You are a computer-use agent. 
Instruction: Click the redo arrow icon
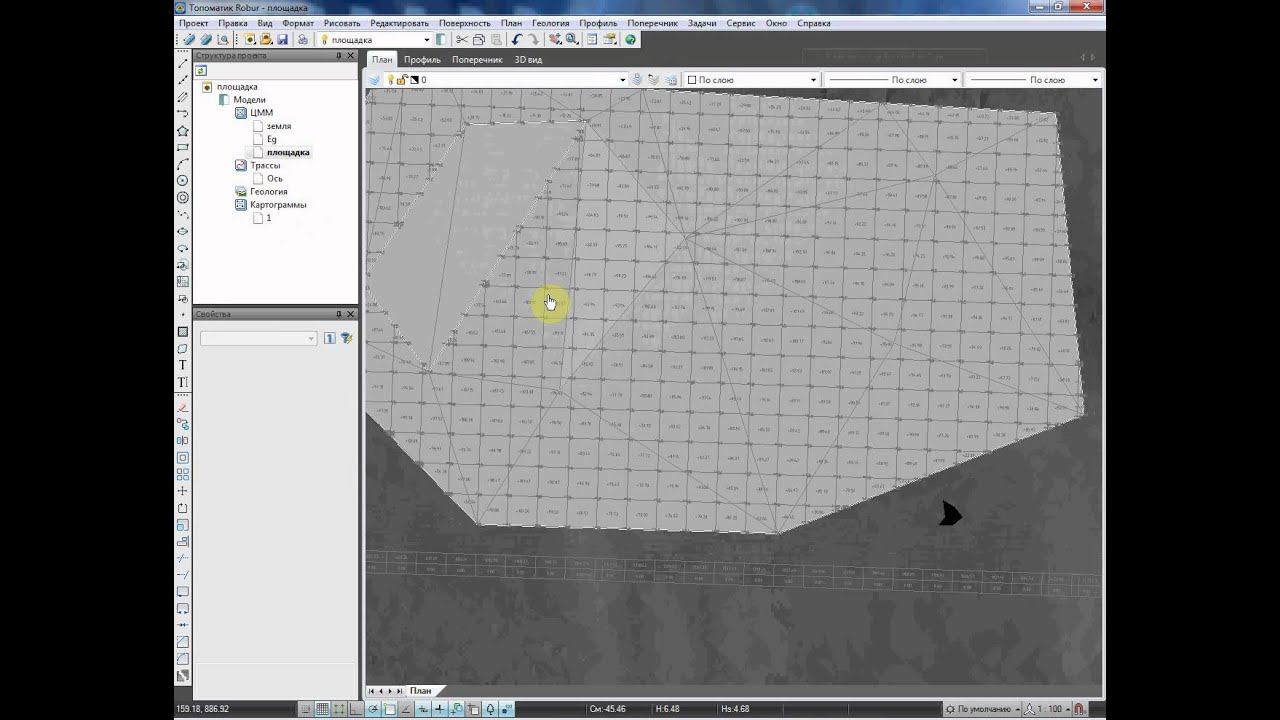click(534, 40)
